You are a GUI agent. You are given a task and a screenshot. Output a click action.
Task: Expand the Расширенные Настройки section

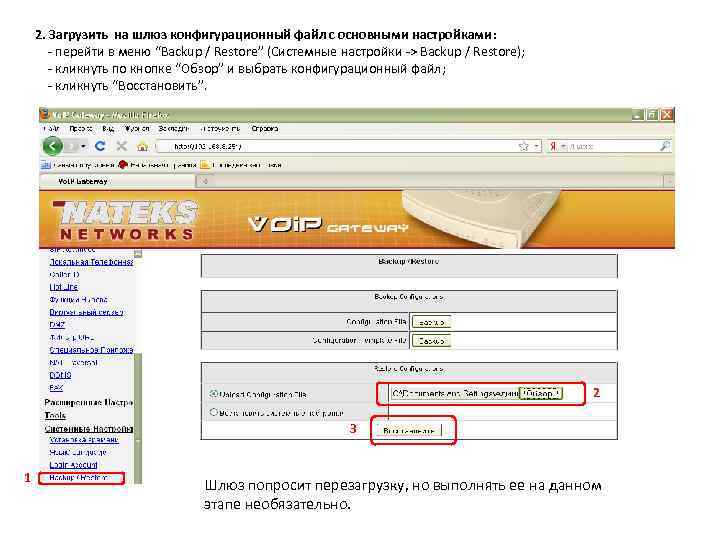click(89, 402)
